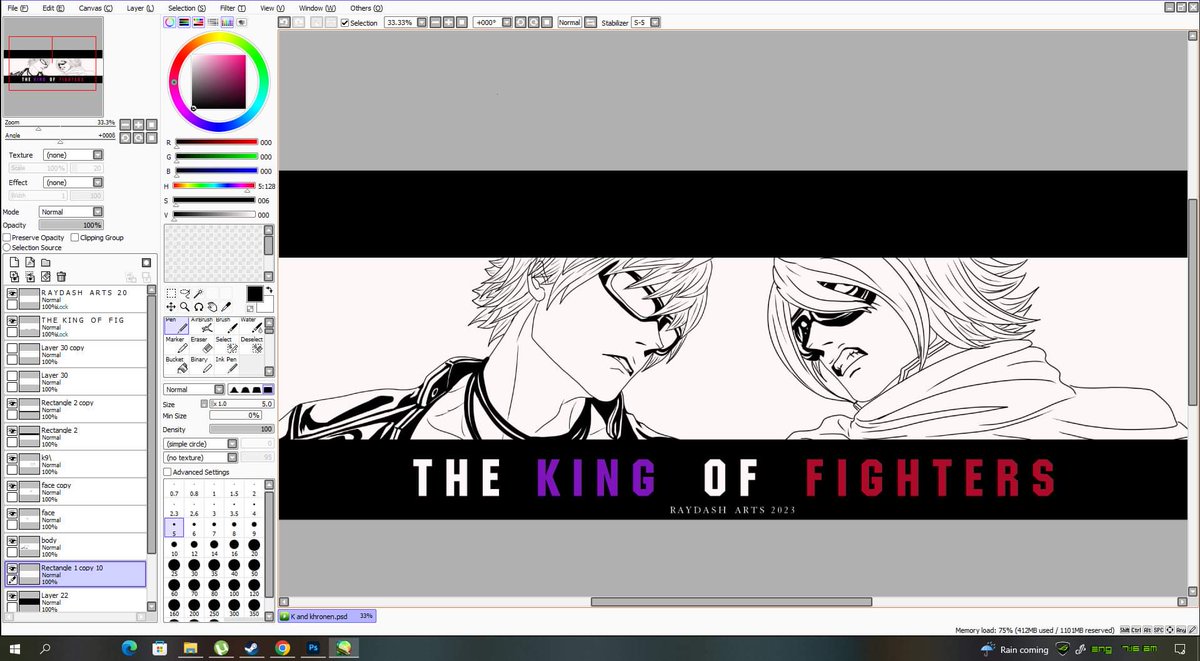Viewport: 1200px width, 661px height.
Task: Select the Eraser tool
Action: pyautogui.click(x=201, y=345)
